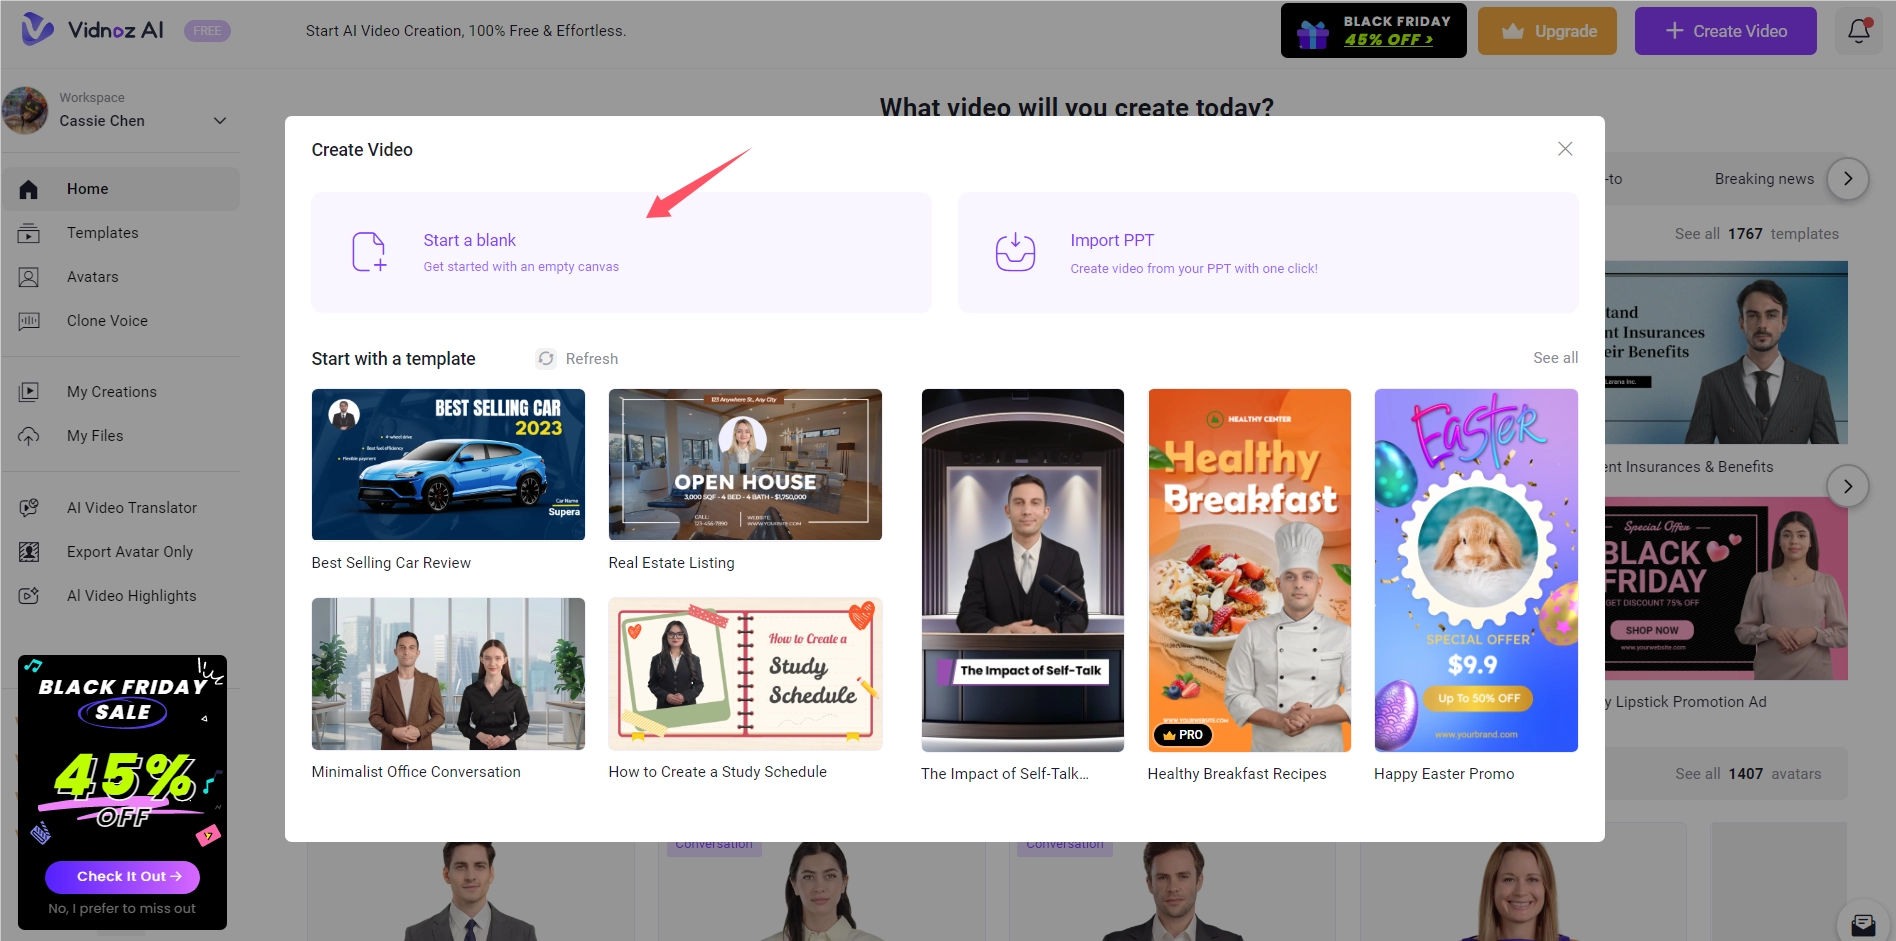
Task: Click the Vidnoz AI logo
Action: coord(92,30)
